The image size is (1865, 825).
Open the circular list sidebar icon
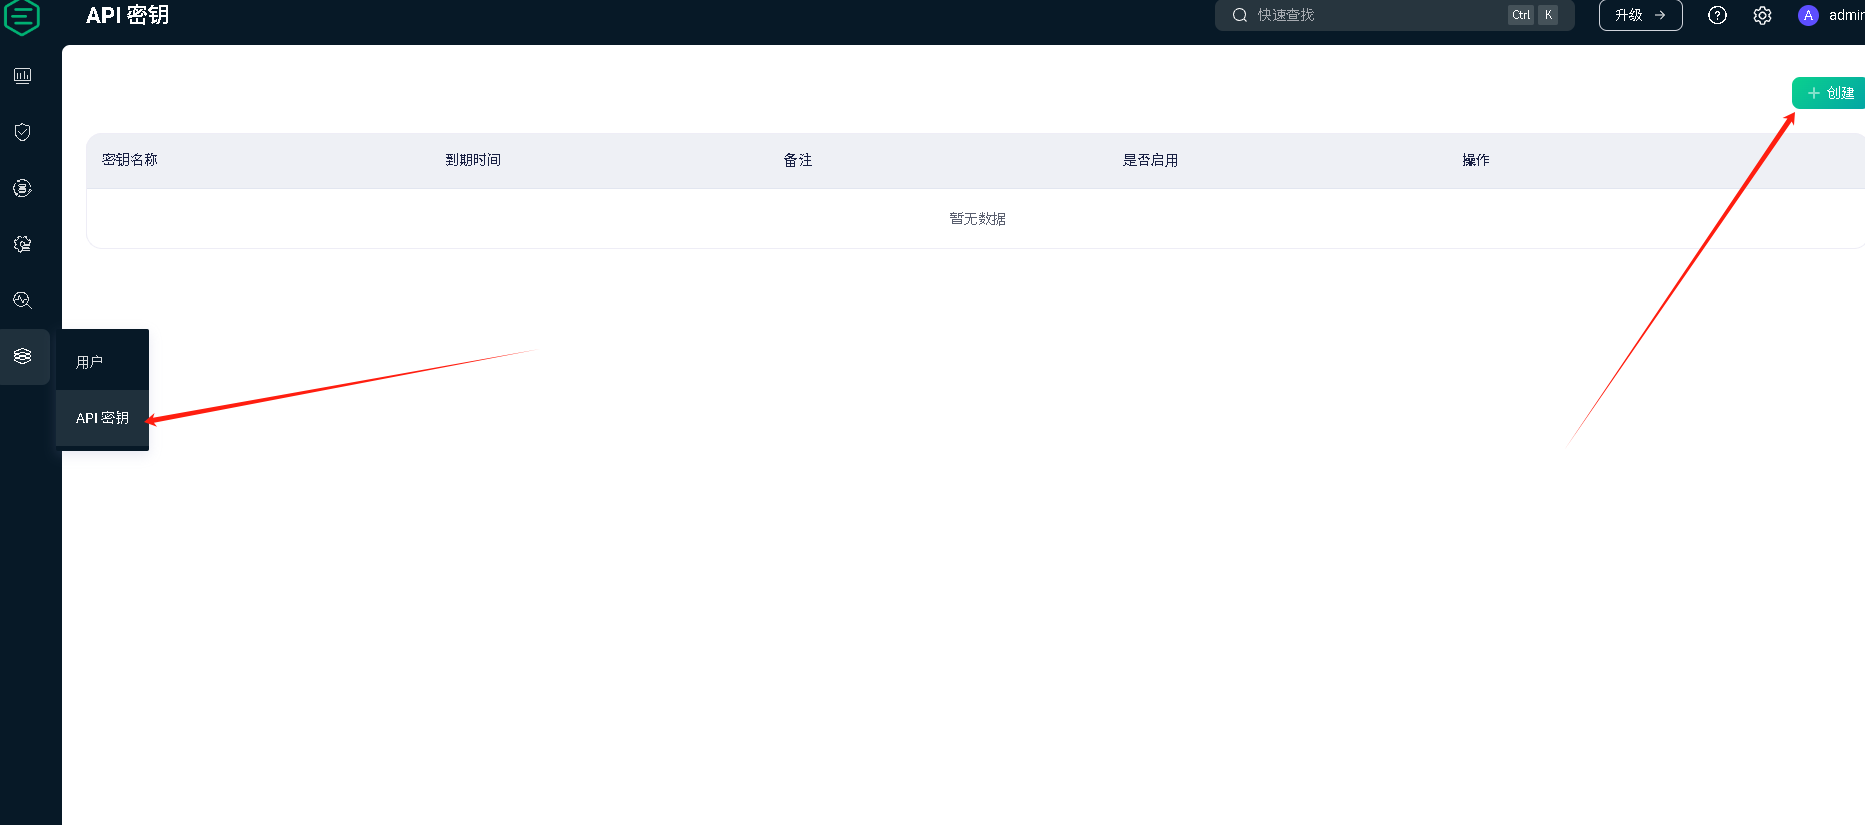[x=22, y=188]
